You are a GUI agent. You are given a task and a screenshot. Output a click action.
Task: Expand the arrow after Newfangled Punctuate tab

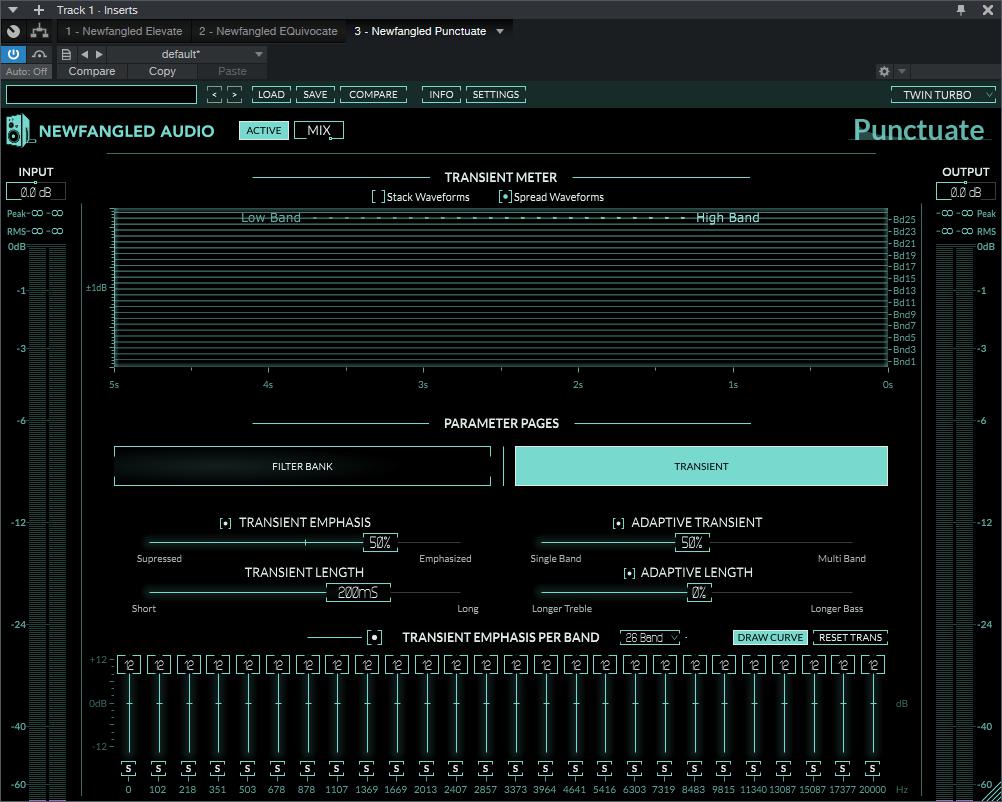coord(500,31)
